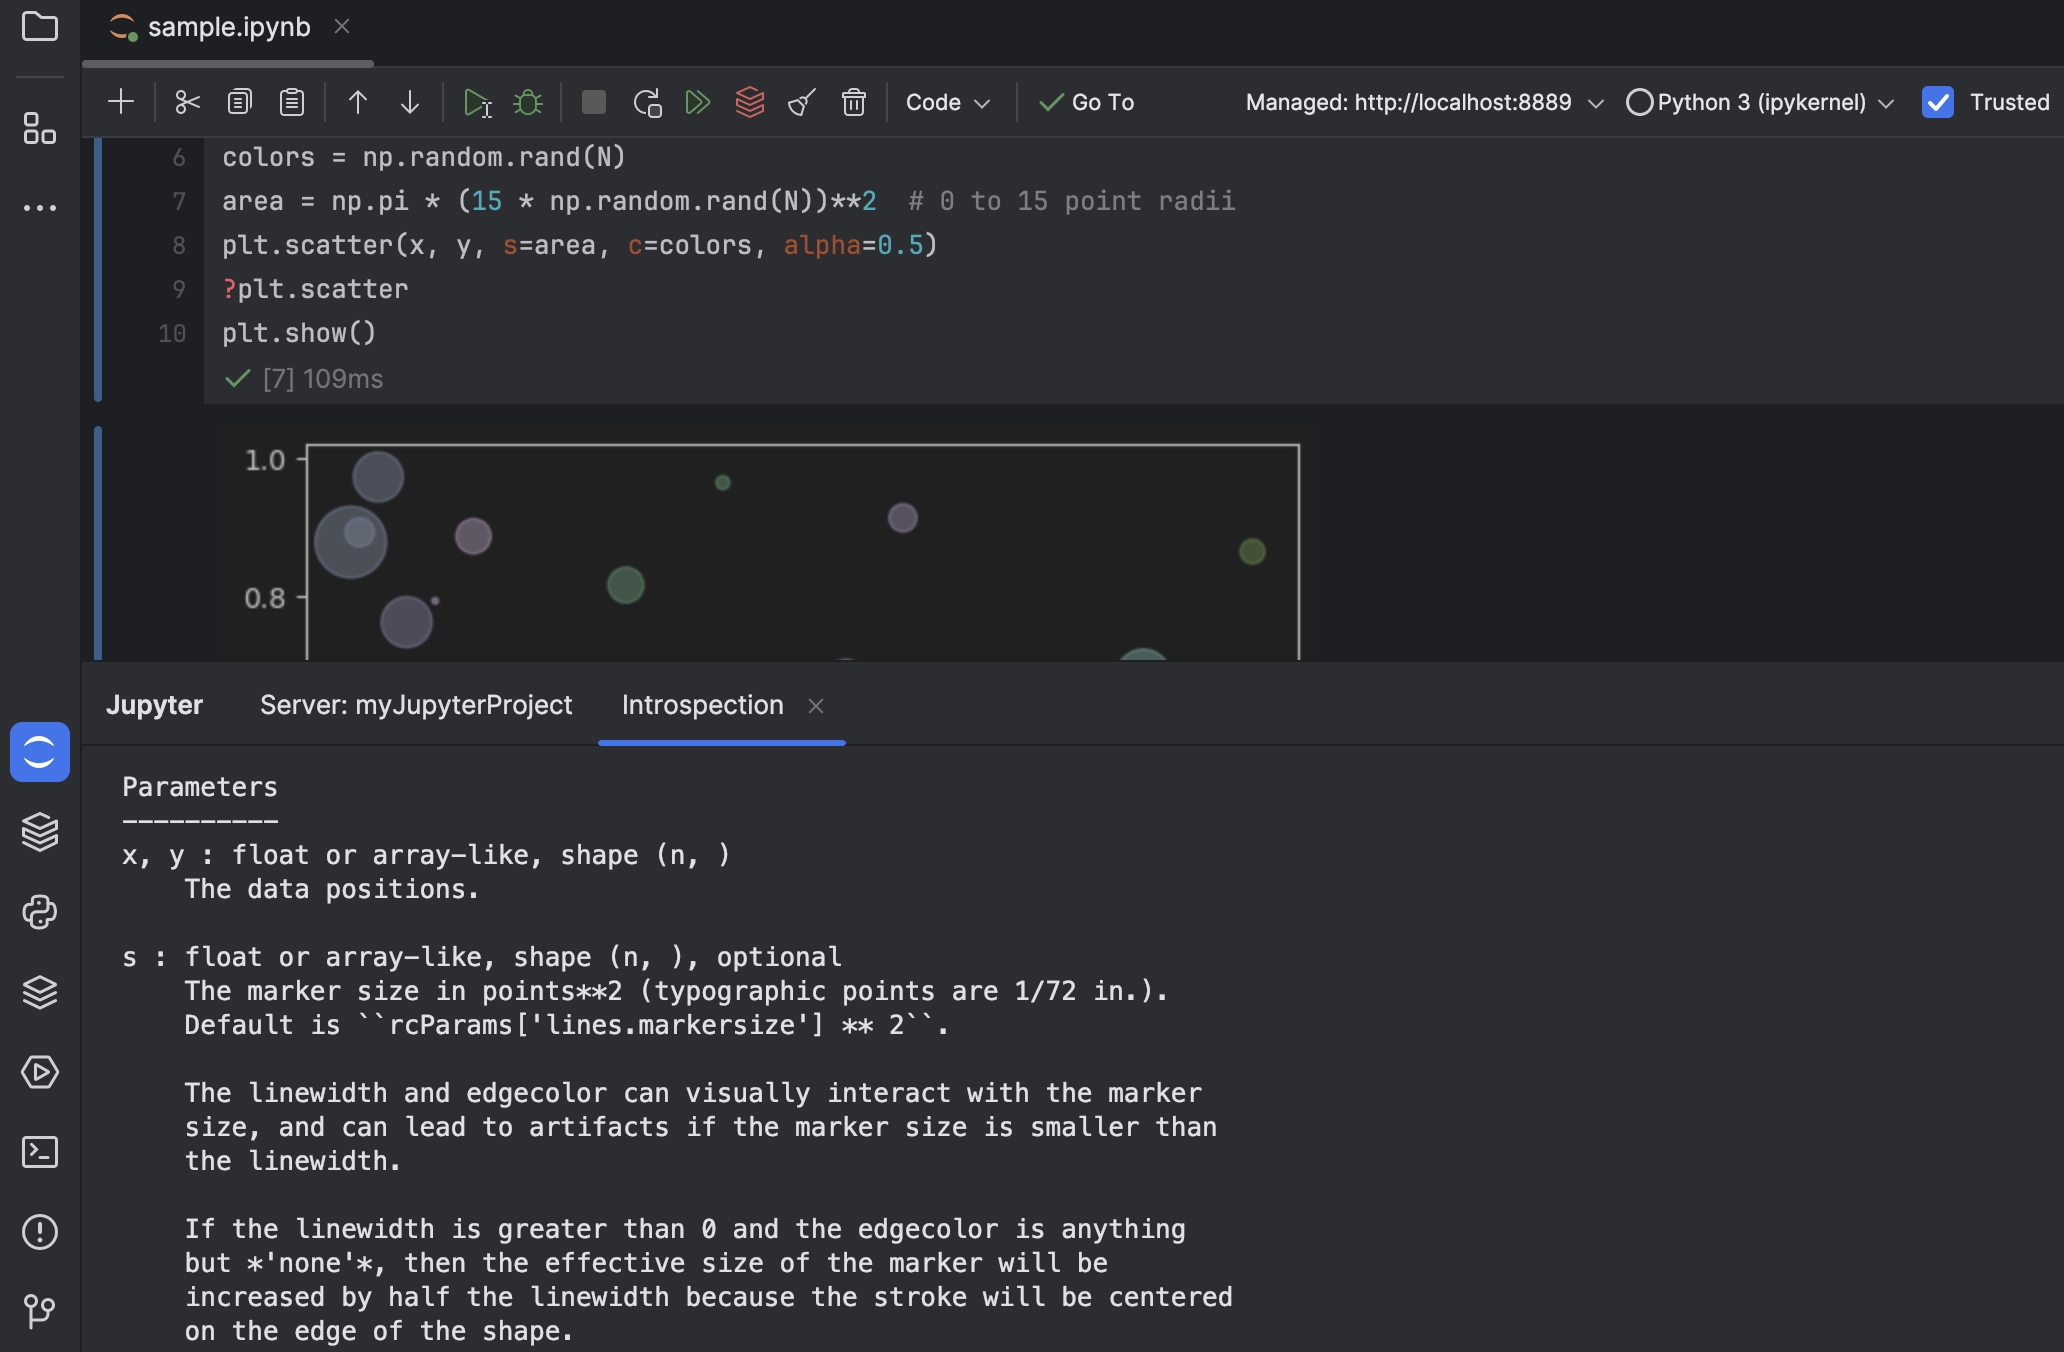Clear all cell outputs
The width and height of the screenshot is (2064, 1352).
[800, 101]
